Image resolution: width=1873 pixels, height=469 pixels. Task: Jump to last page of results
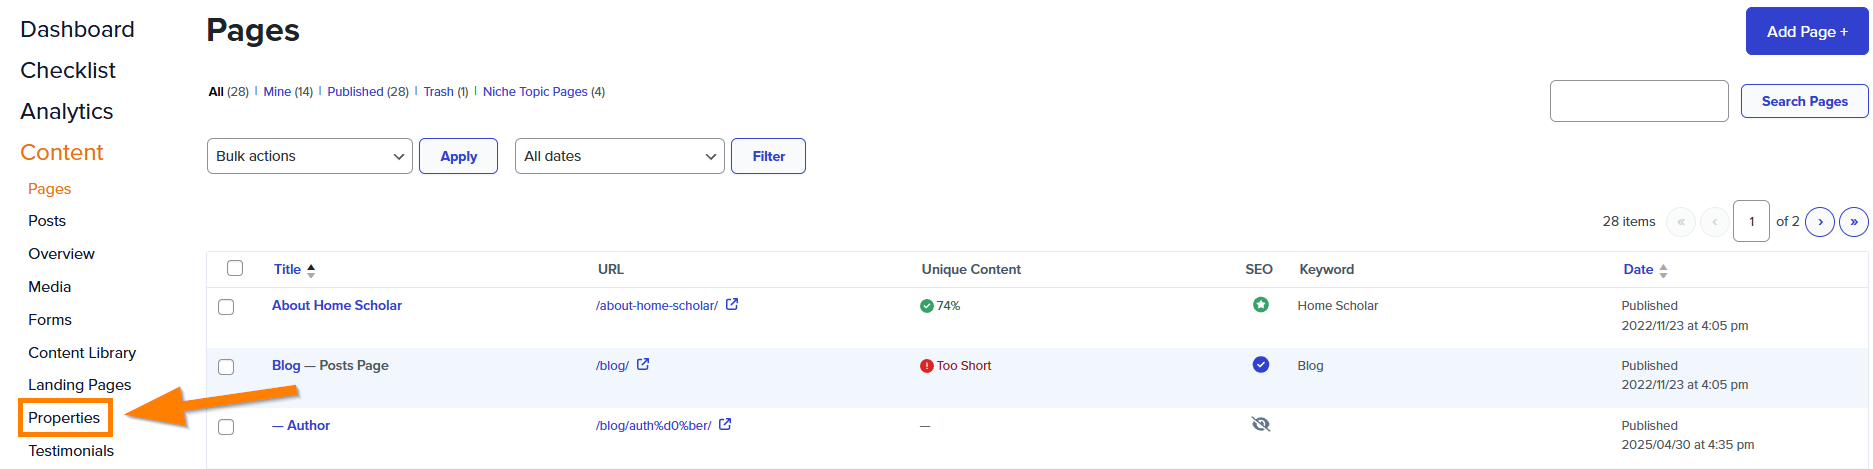pyautogui.click(x=1854, y=222)
